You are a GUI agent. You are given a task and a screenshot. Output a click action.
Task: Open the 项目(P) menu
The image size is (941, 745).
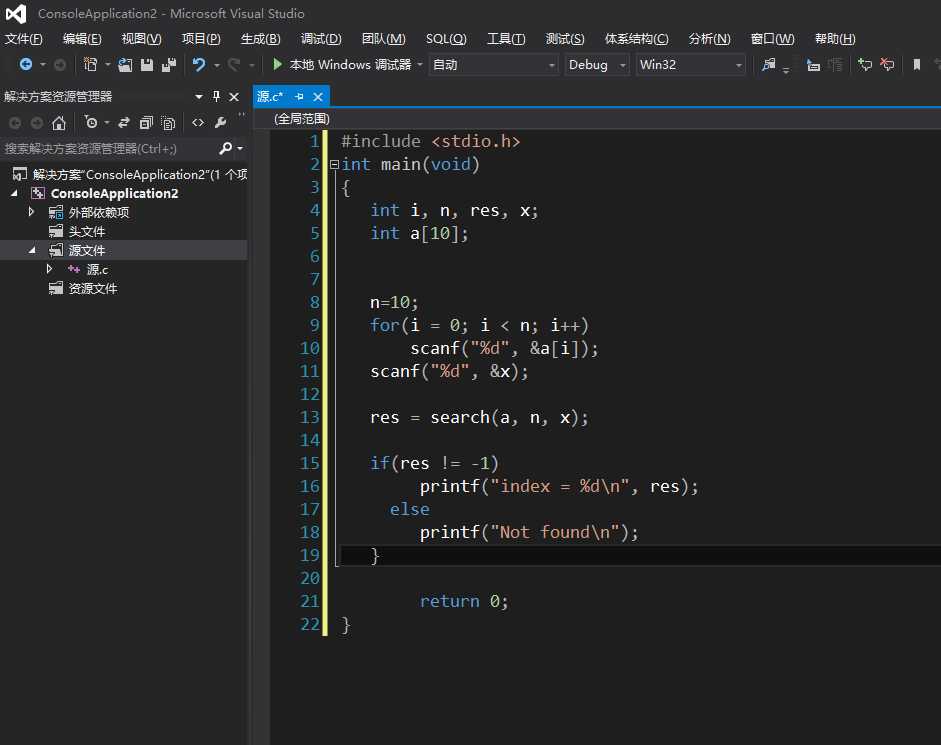pos(201,39)
